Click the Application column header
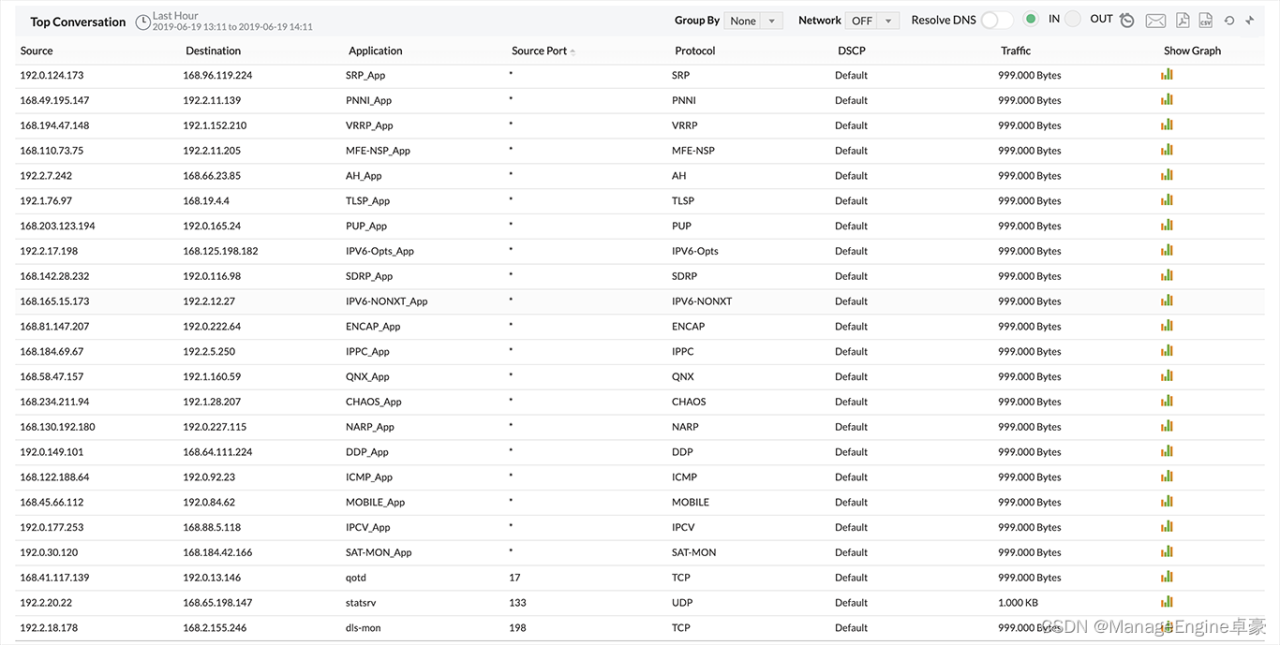 [x=376, y=50]
